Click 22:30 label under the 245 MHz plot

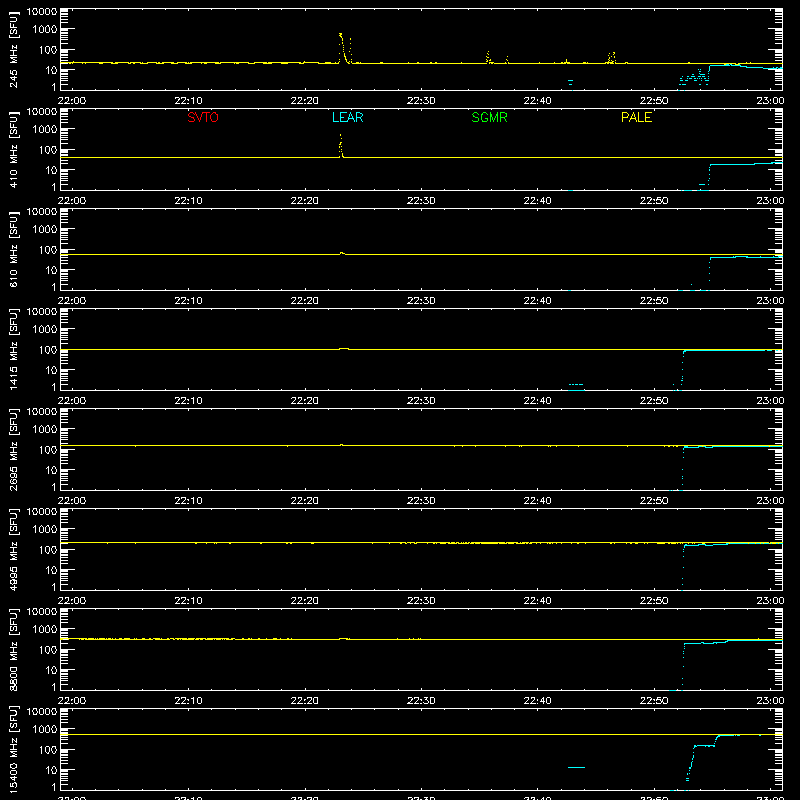click(421, 101)
